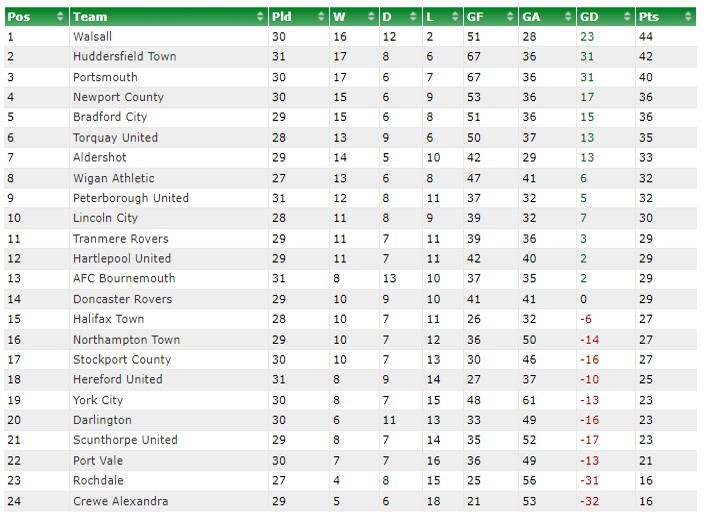Screen dimensions: 707x523
Task: Click Peterborough United team name
Action: 131,198
